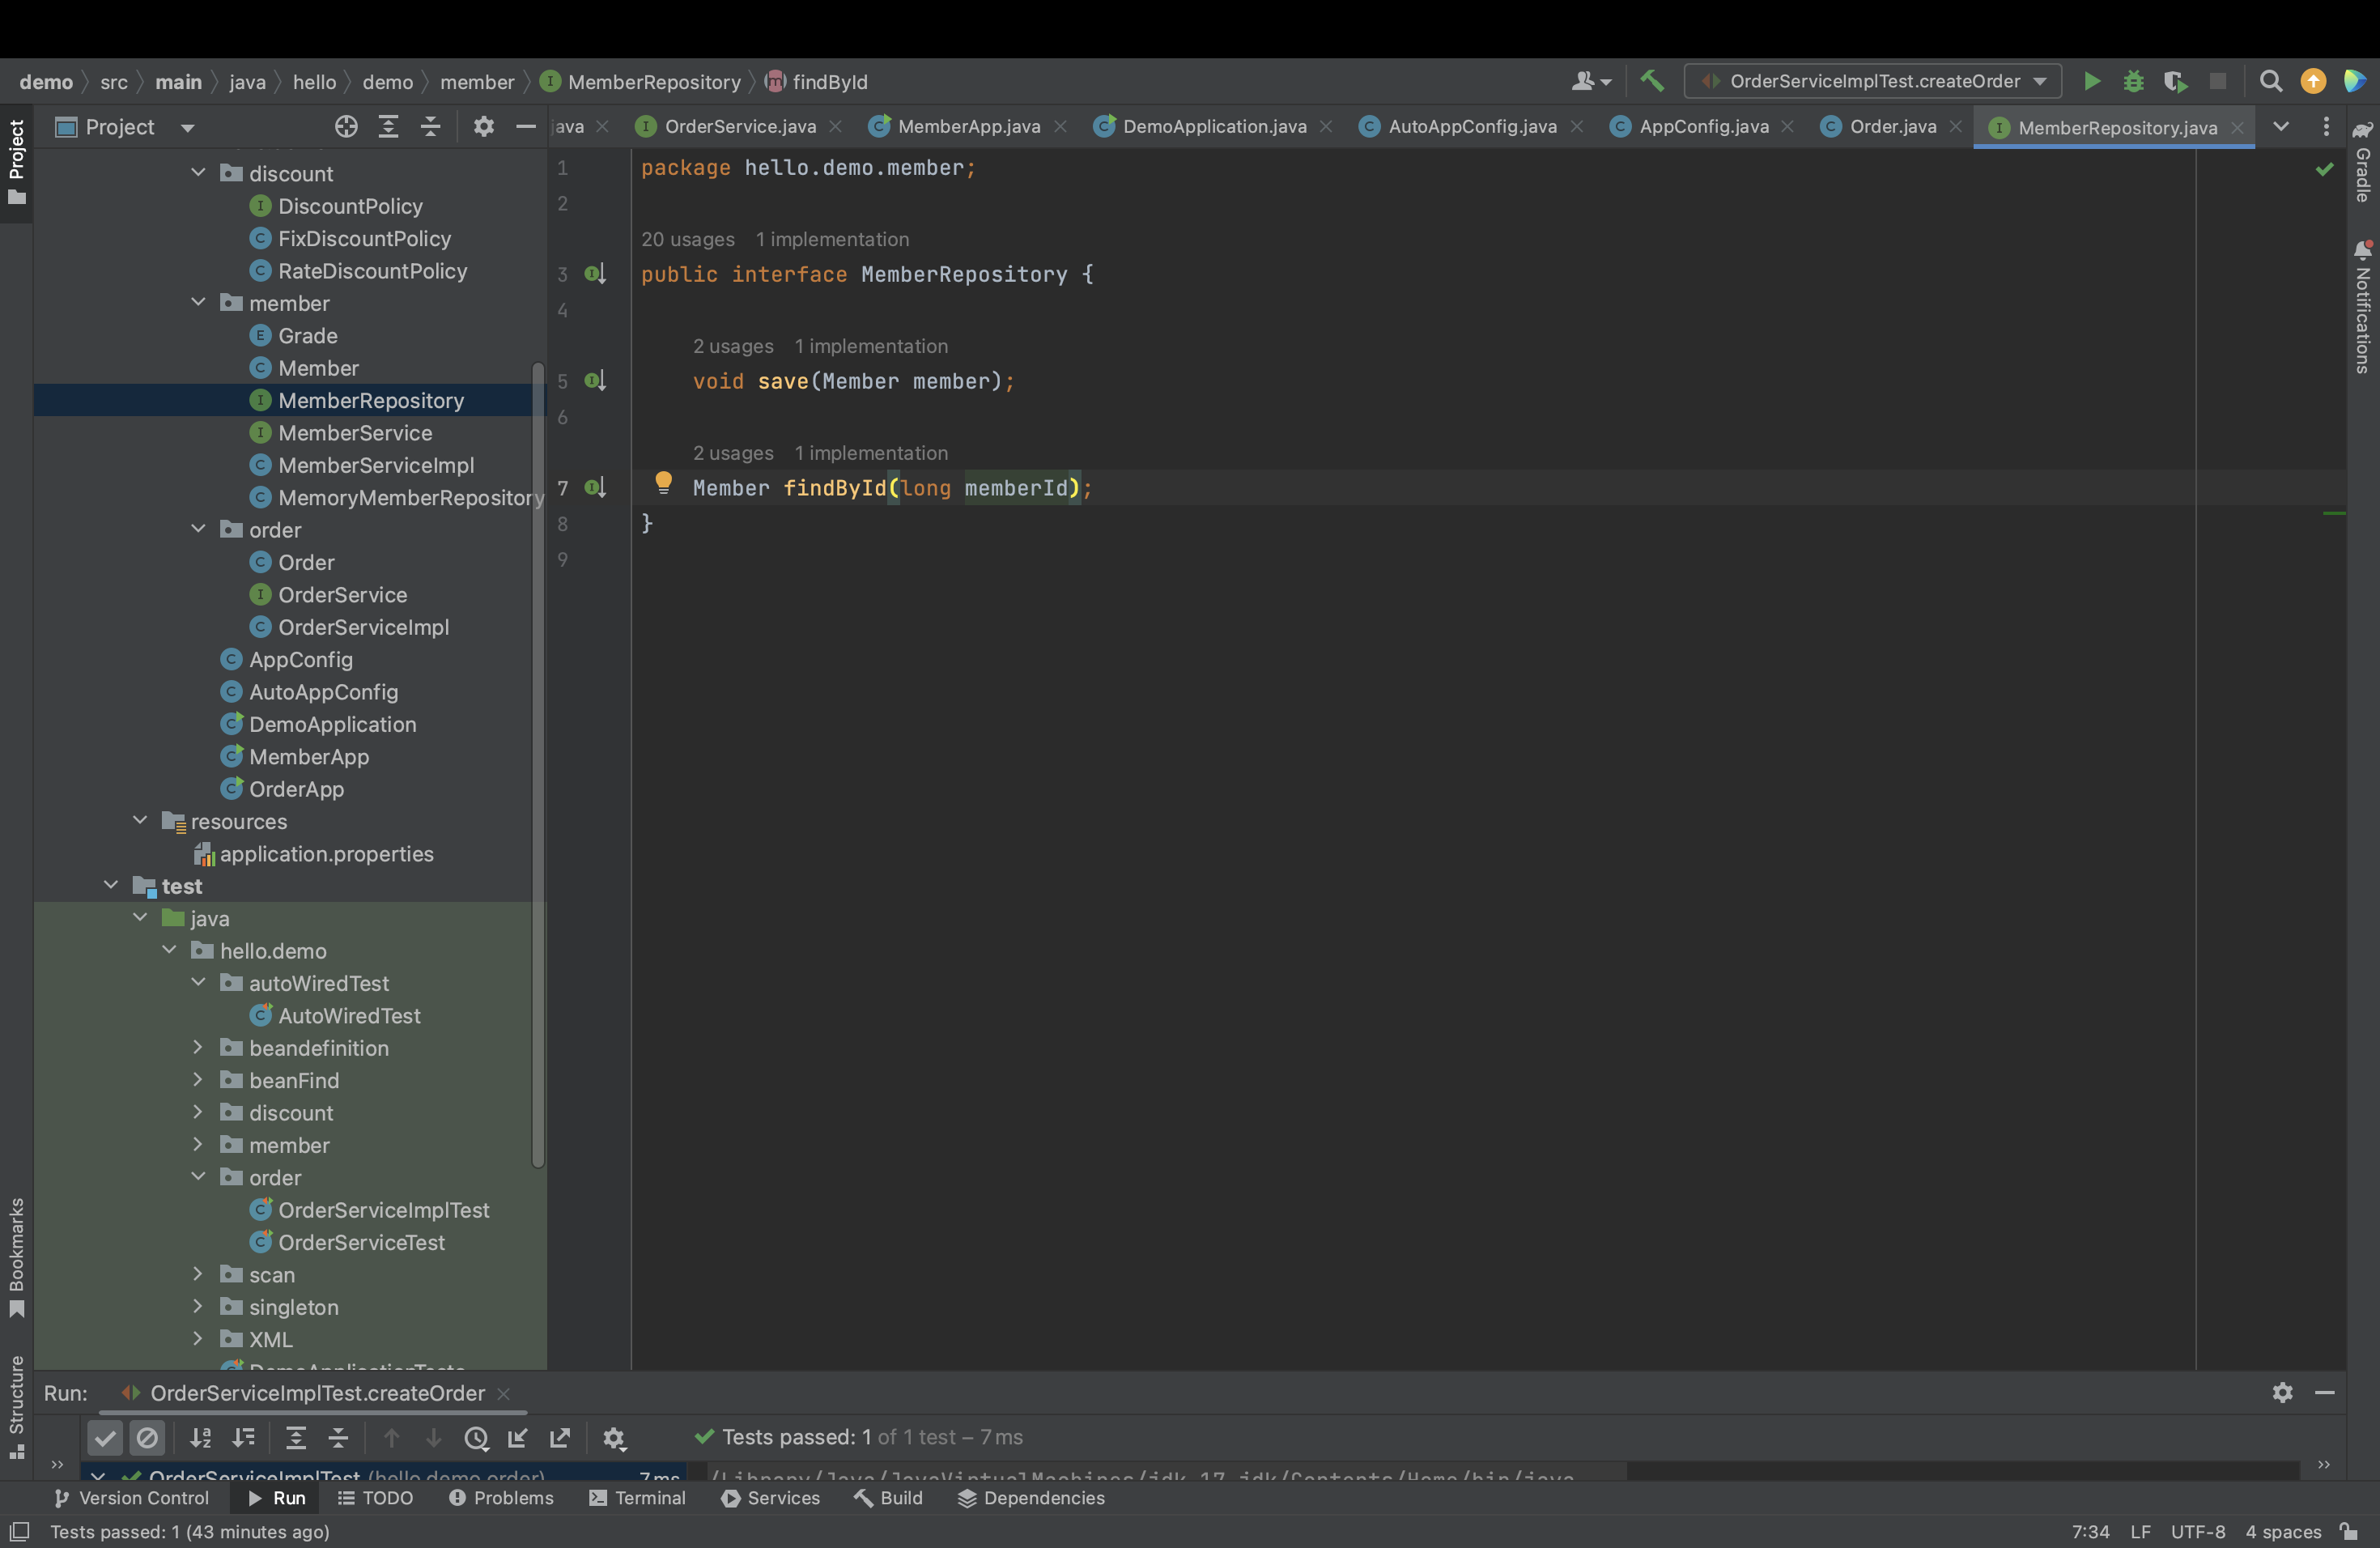Open the Problems tool window tab
The width and height of the screenshot is (2380, 1548).
(501, 1497)
